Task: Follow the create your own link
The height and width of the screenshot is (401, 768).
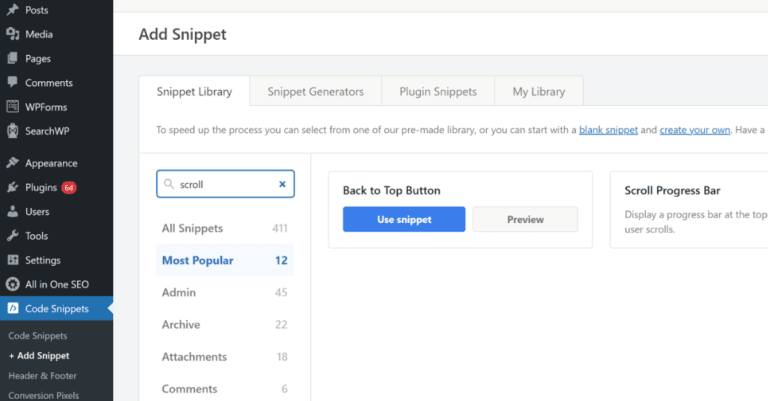Action: [x=695, y=130]
